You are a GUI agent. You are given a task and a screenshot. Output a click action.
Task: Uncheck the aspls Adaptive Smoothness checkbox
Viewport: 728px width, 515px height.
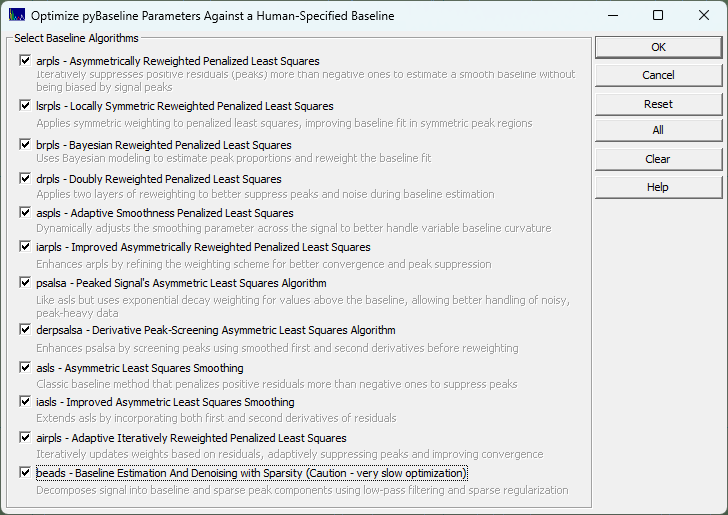[x=25, y=212]
